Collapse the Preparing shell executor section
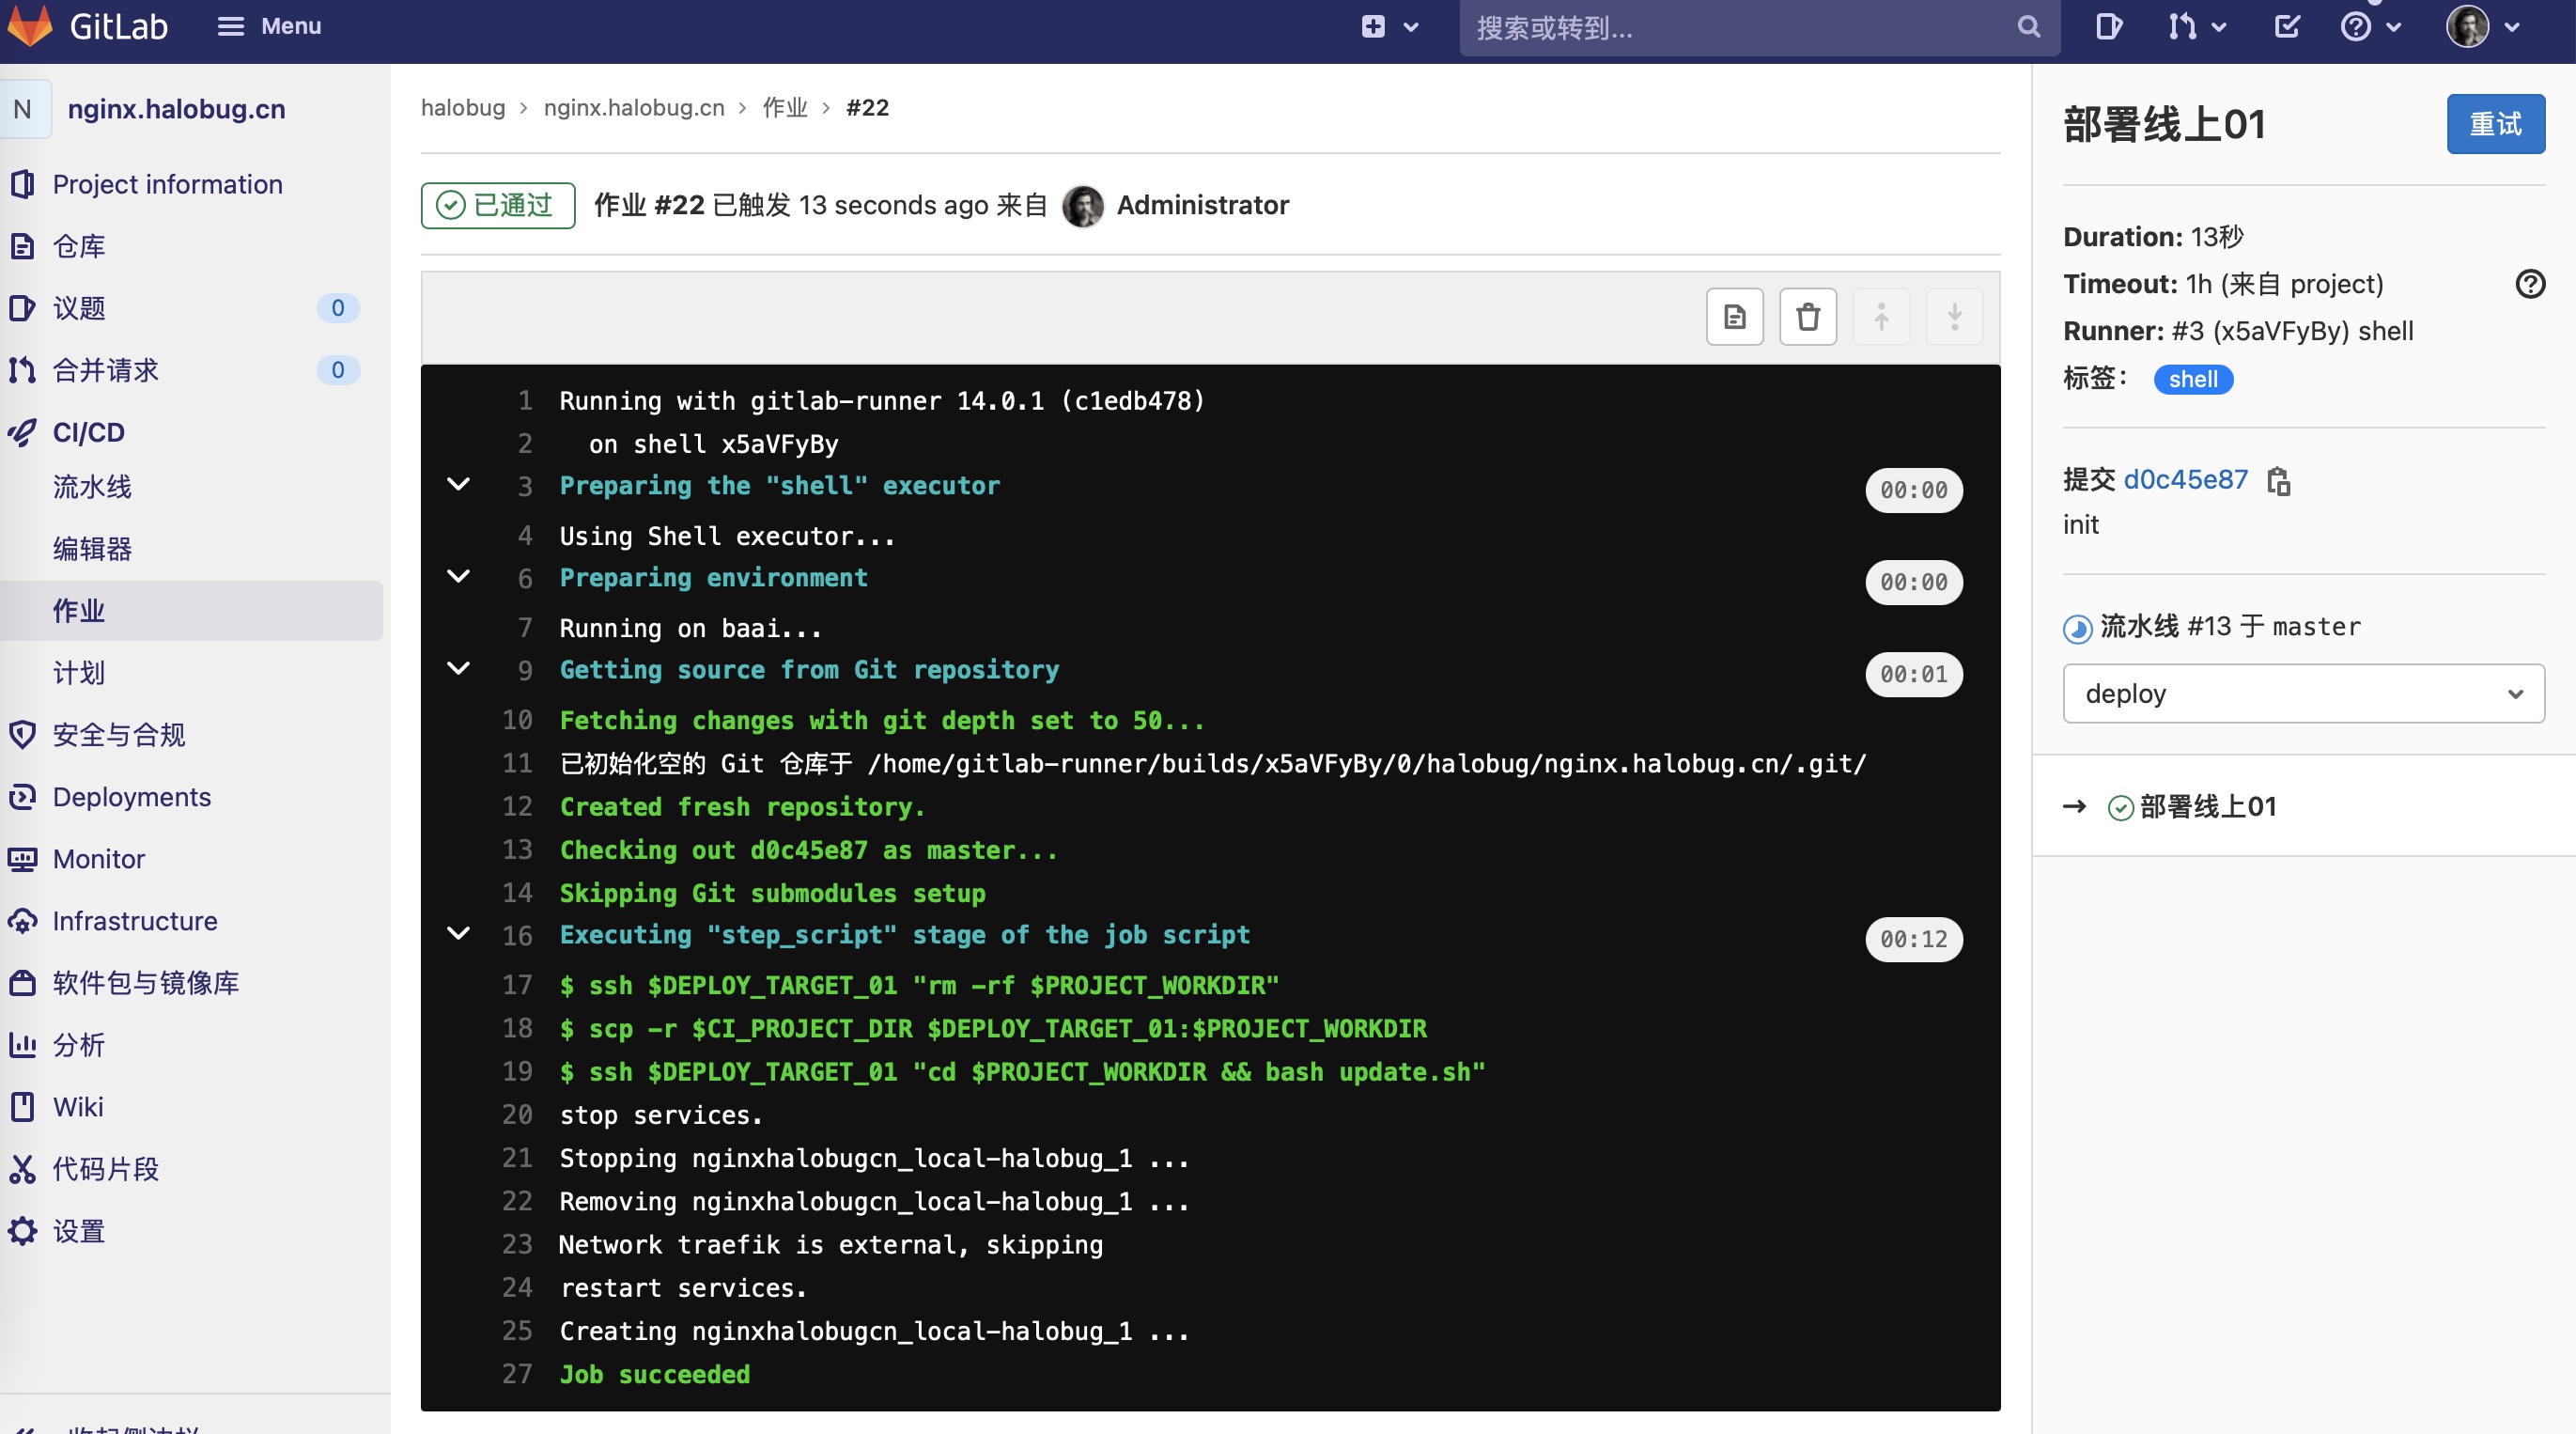 point(458,486)
